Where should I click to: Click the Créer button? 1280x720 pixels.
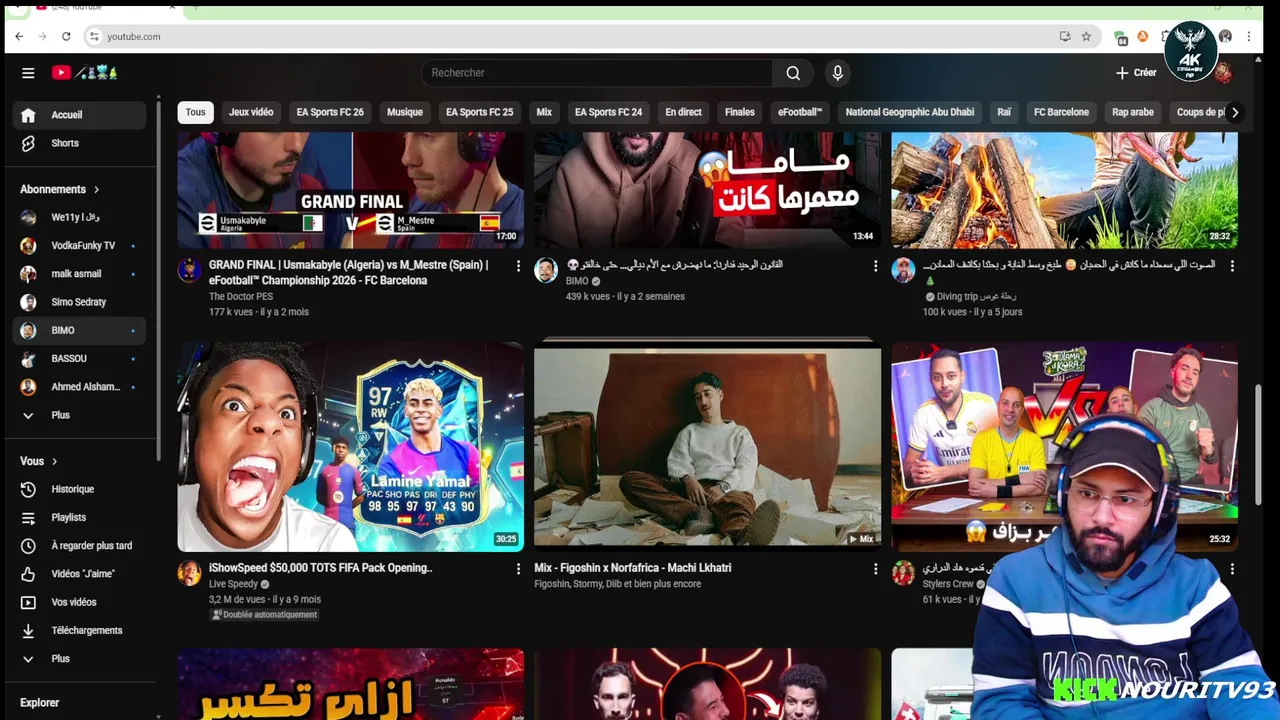click(1136, 73)
